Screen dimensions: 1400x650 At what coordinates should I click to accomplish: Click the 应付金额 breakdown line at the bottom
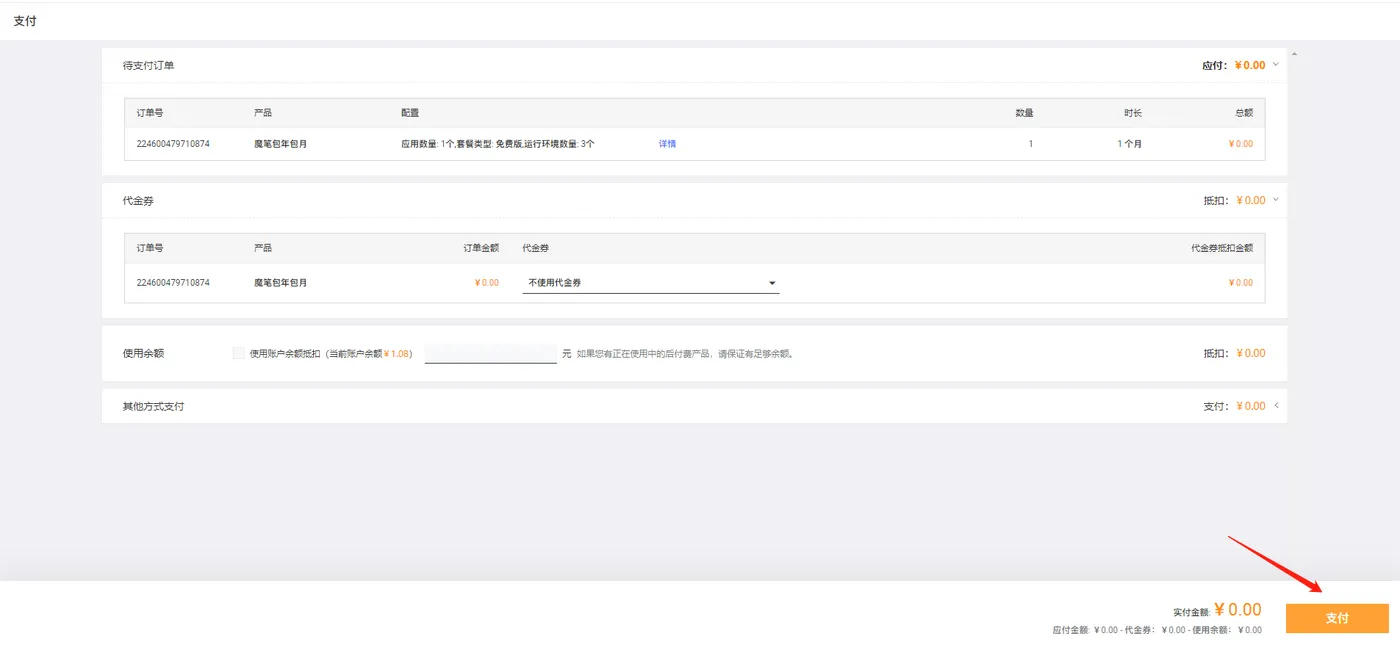click(x=1157, y=630)
